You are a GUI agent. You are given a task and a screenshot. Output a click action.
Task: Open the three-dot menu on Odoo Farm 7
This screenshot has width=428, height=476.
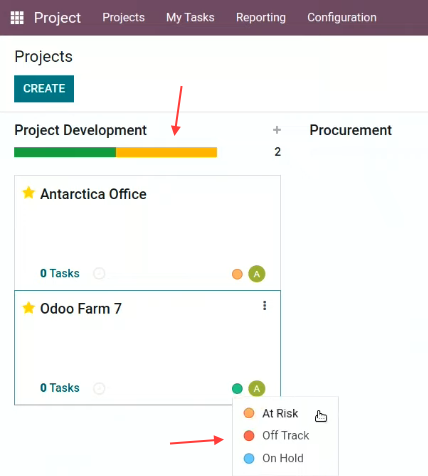[264, 306]
